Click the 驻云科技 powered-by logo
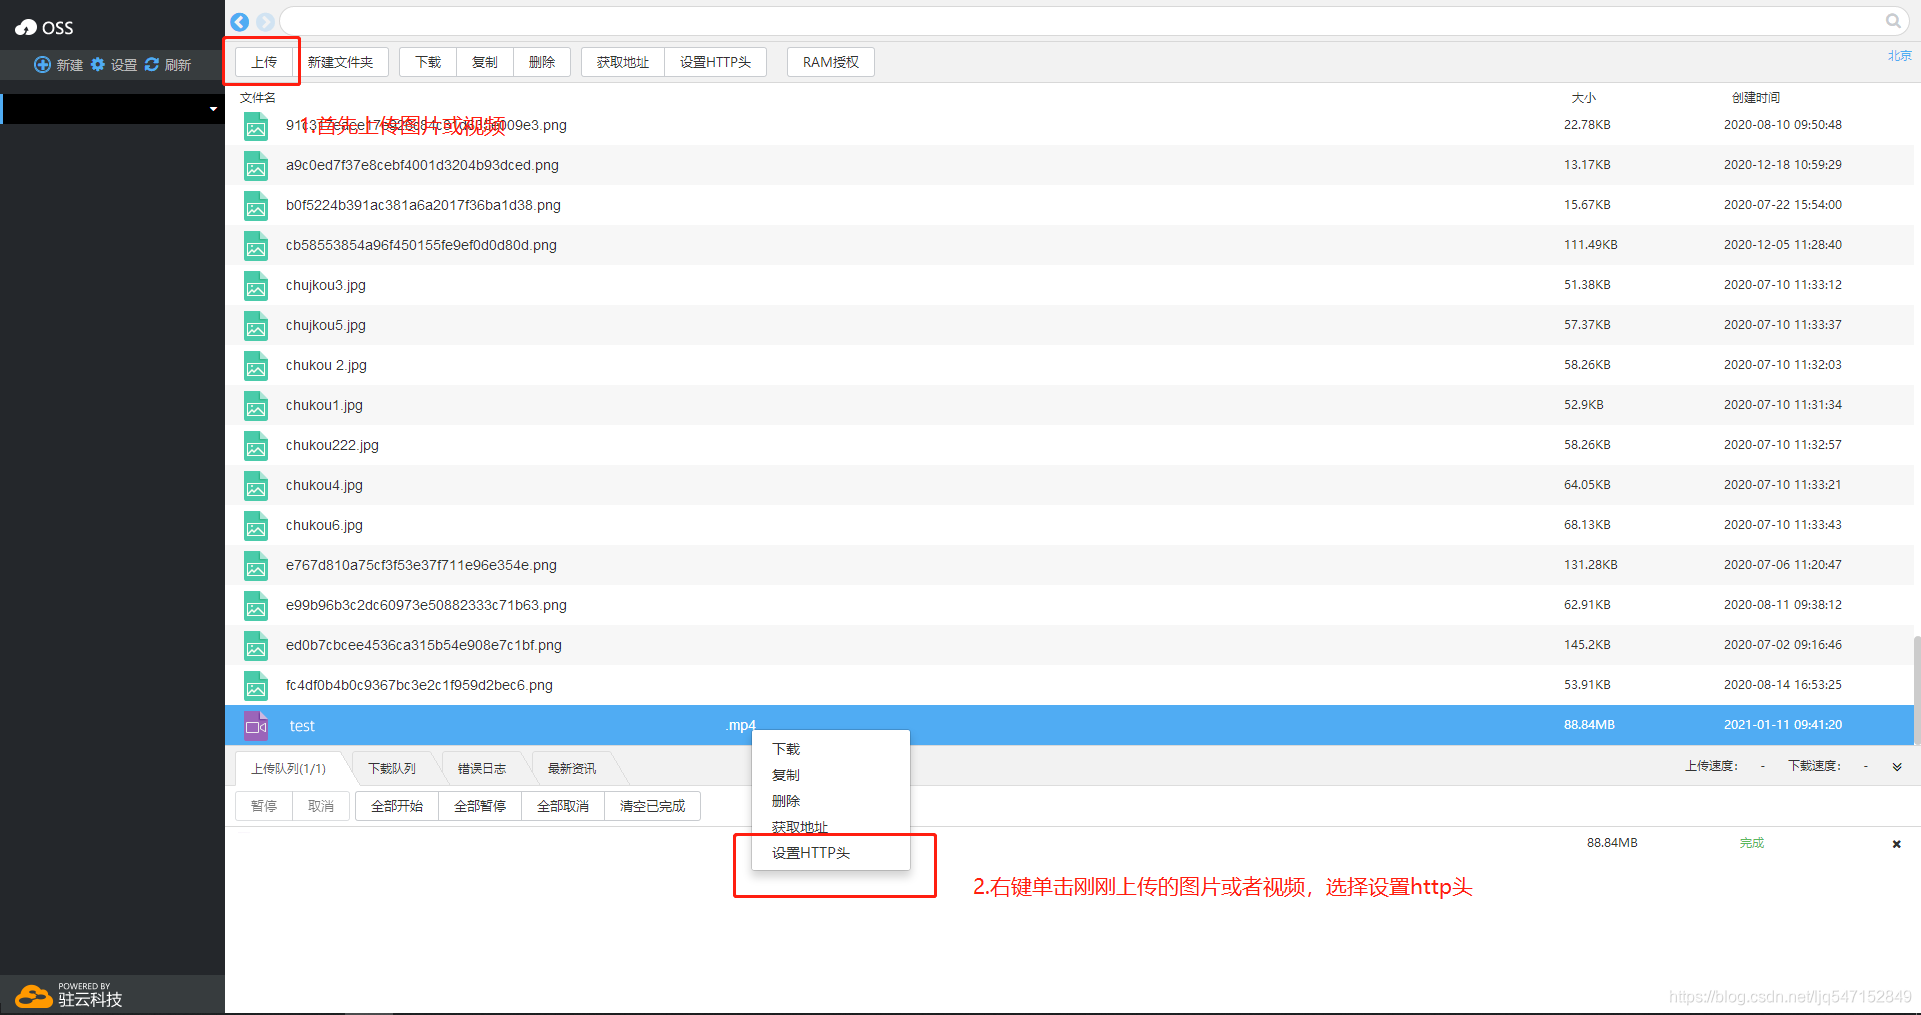The image size is (1921, 1015). pos(69,995)
